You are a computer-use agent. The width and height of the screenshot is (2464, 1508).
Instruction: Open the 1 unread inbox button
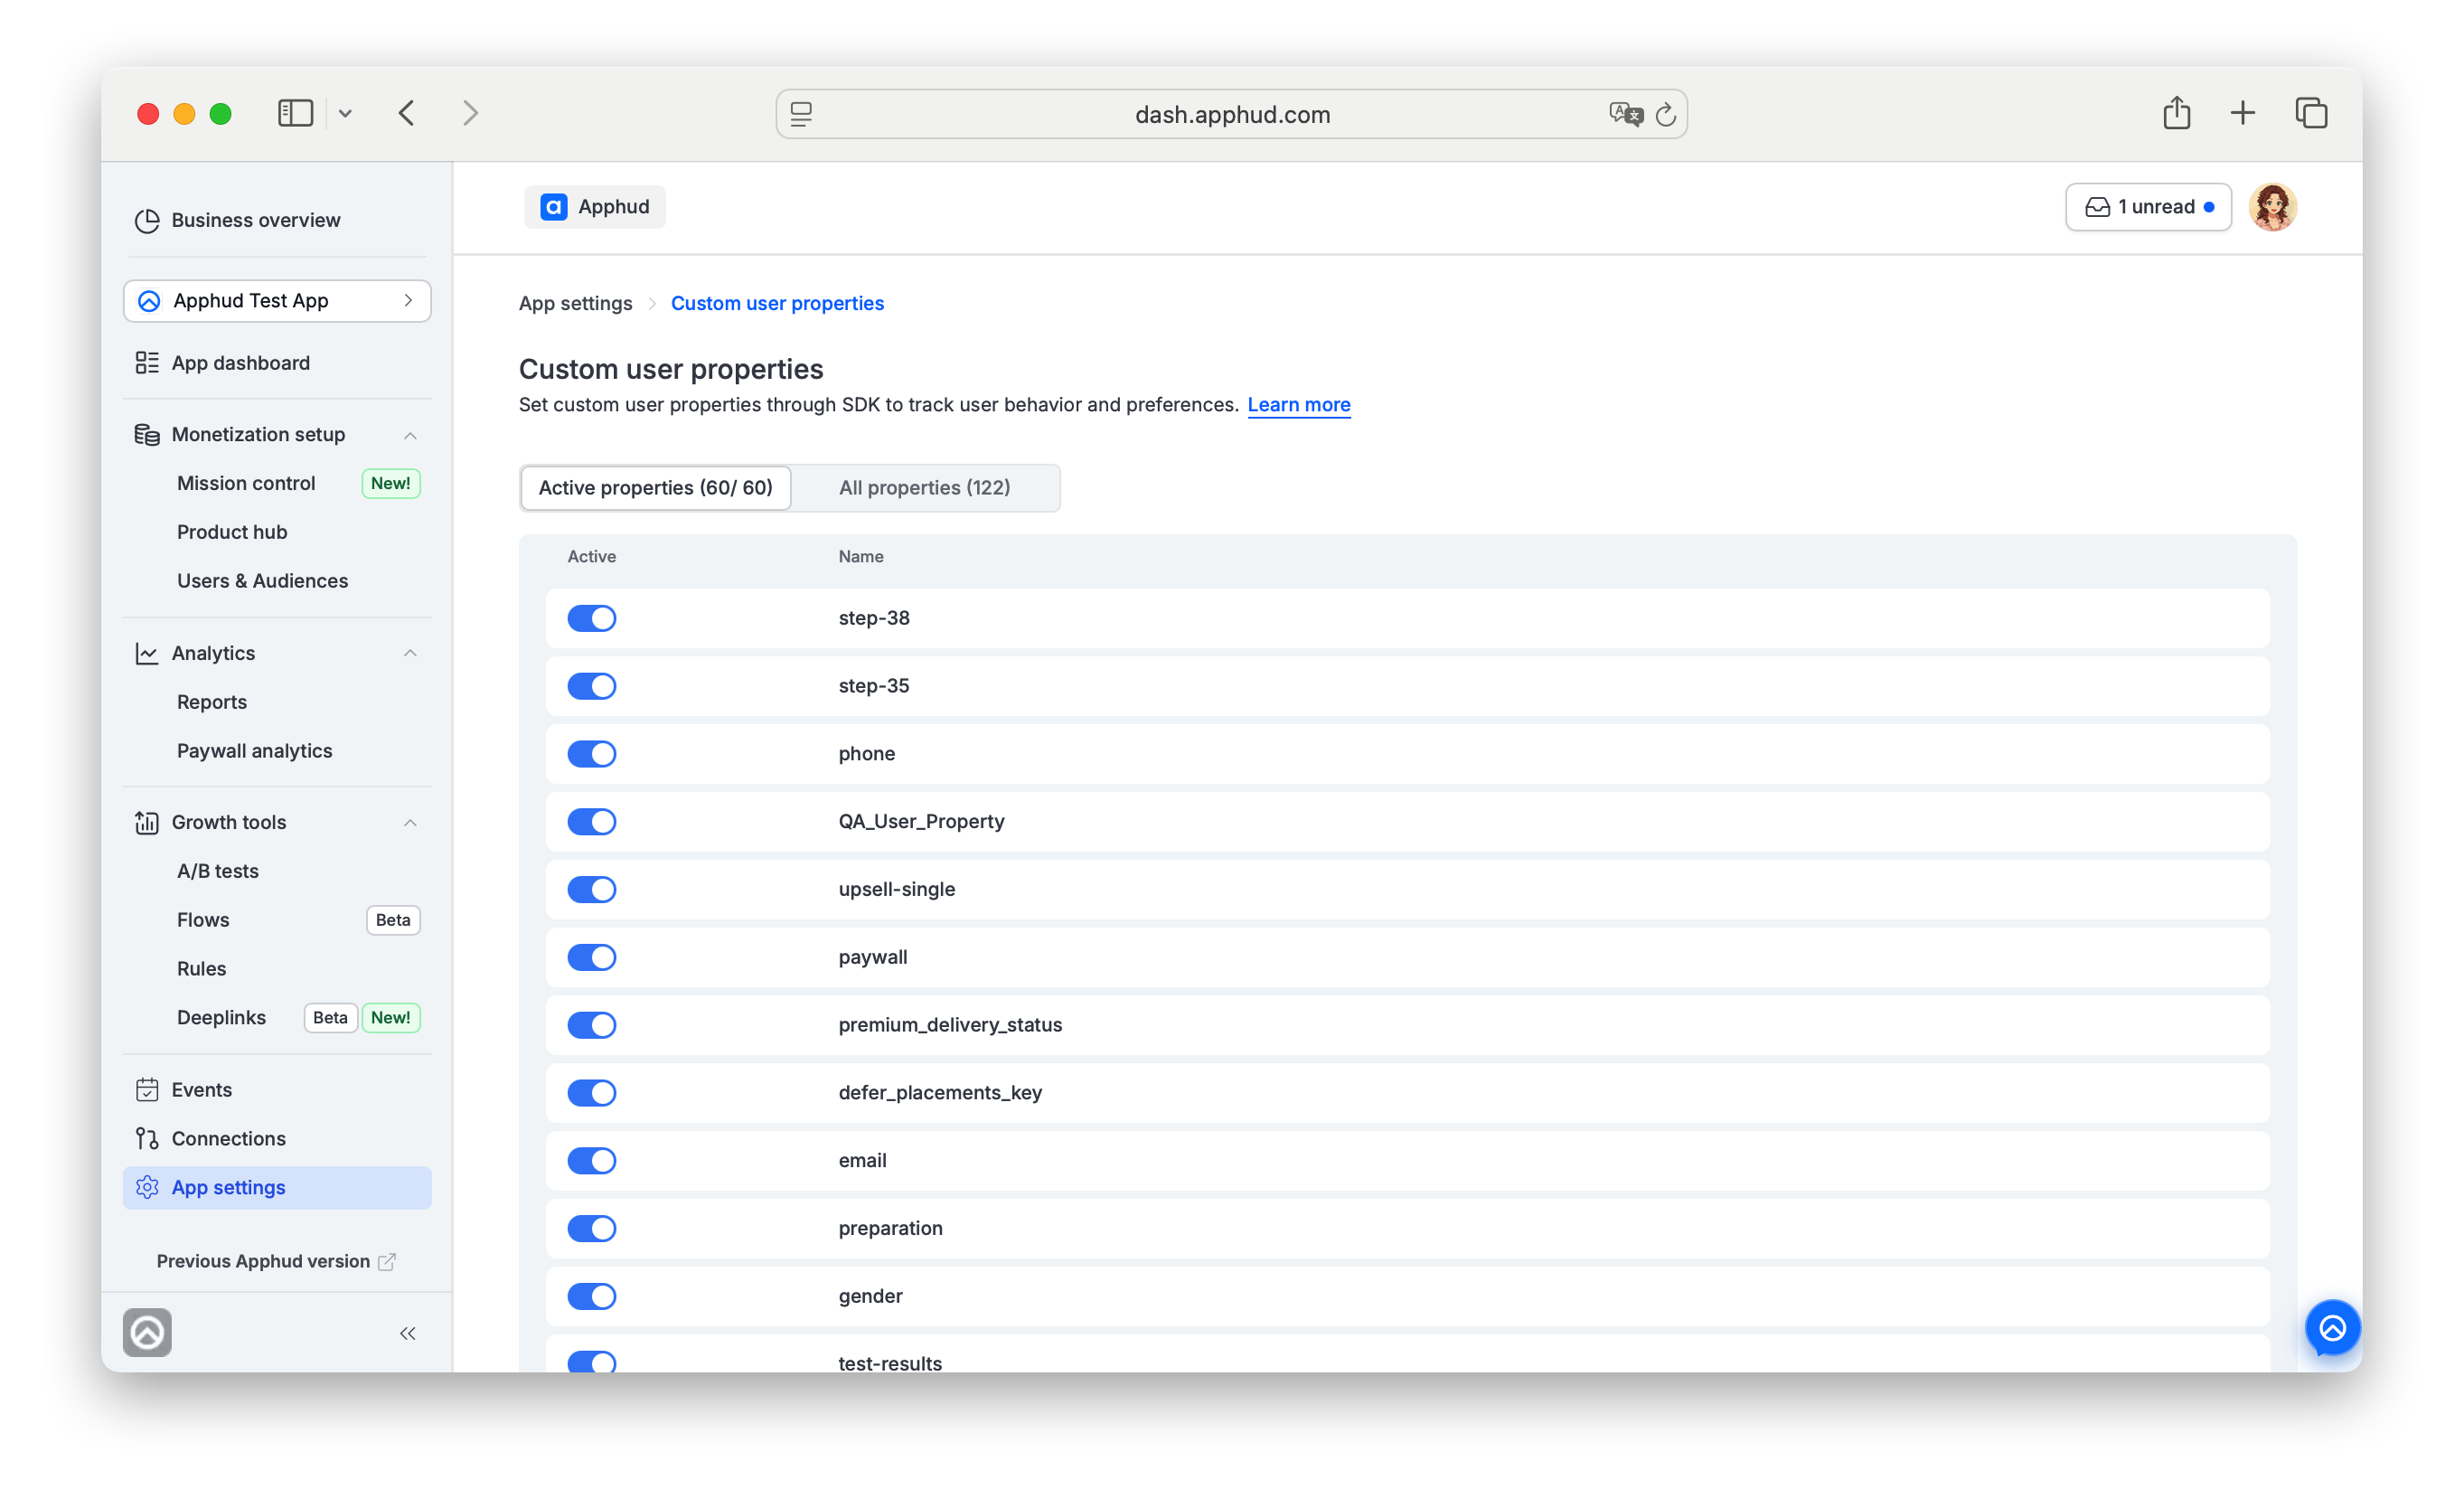point(2148,207)
